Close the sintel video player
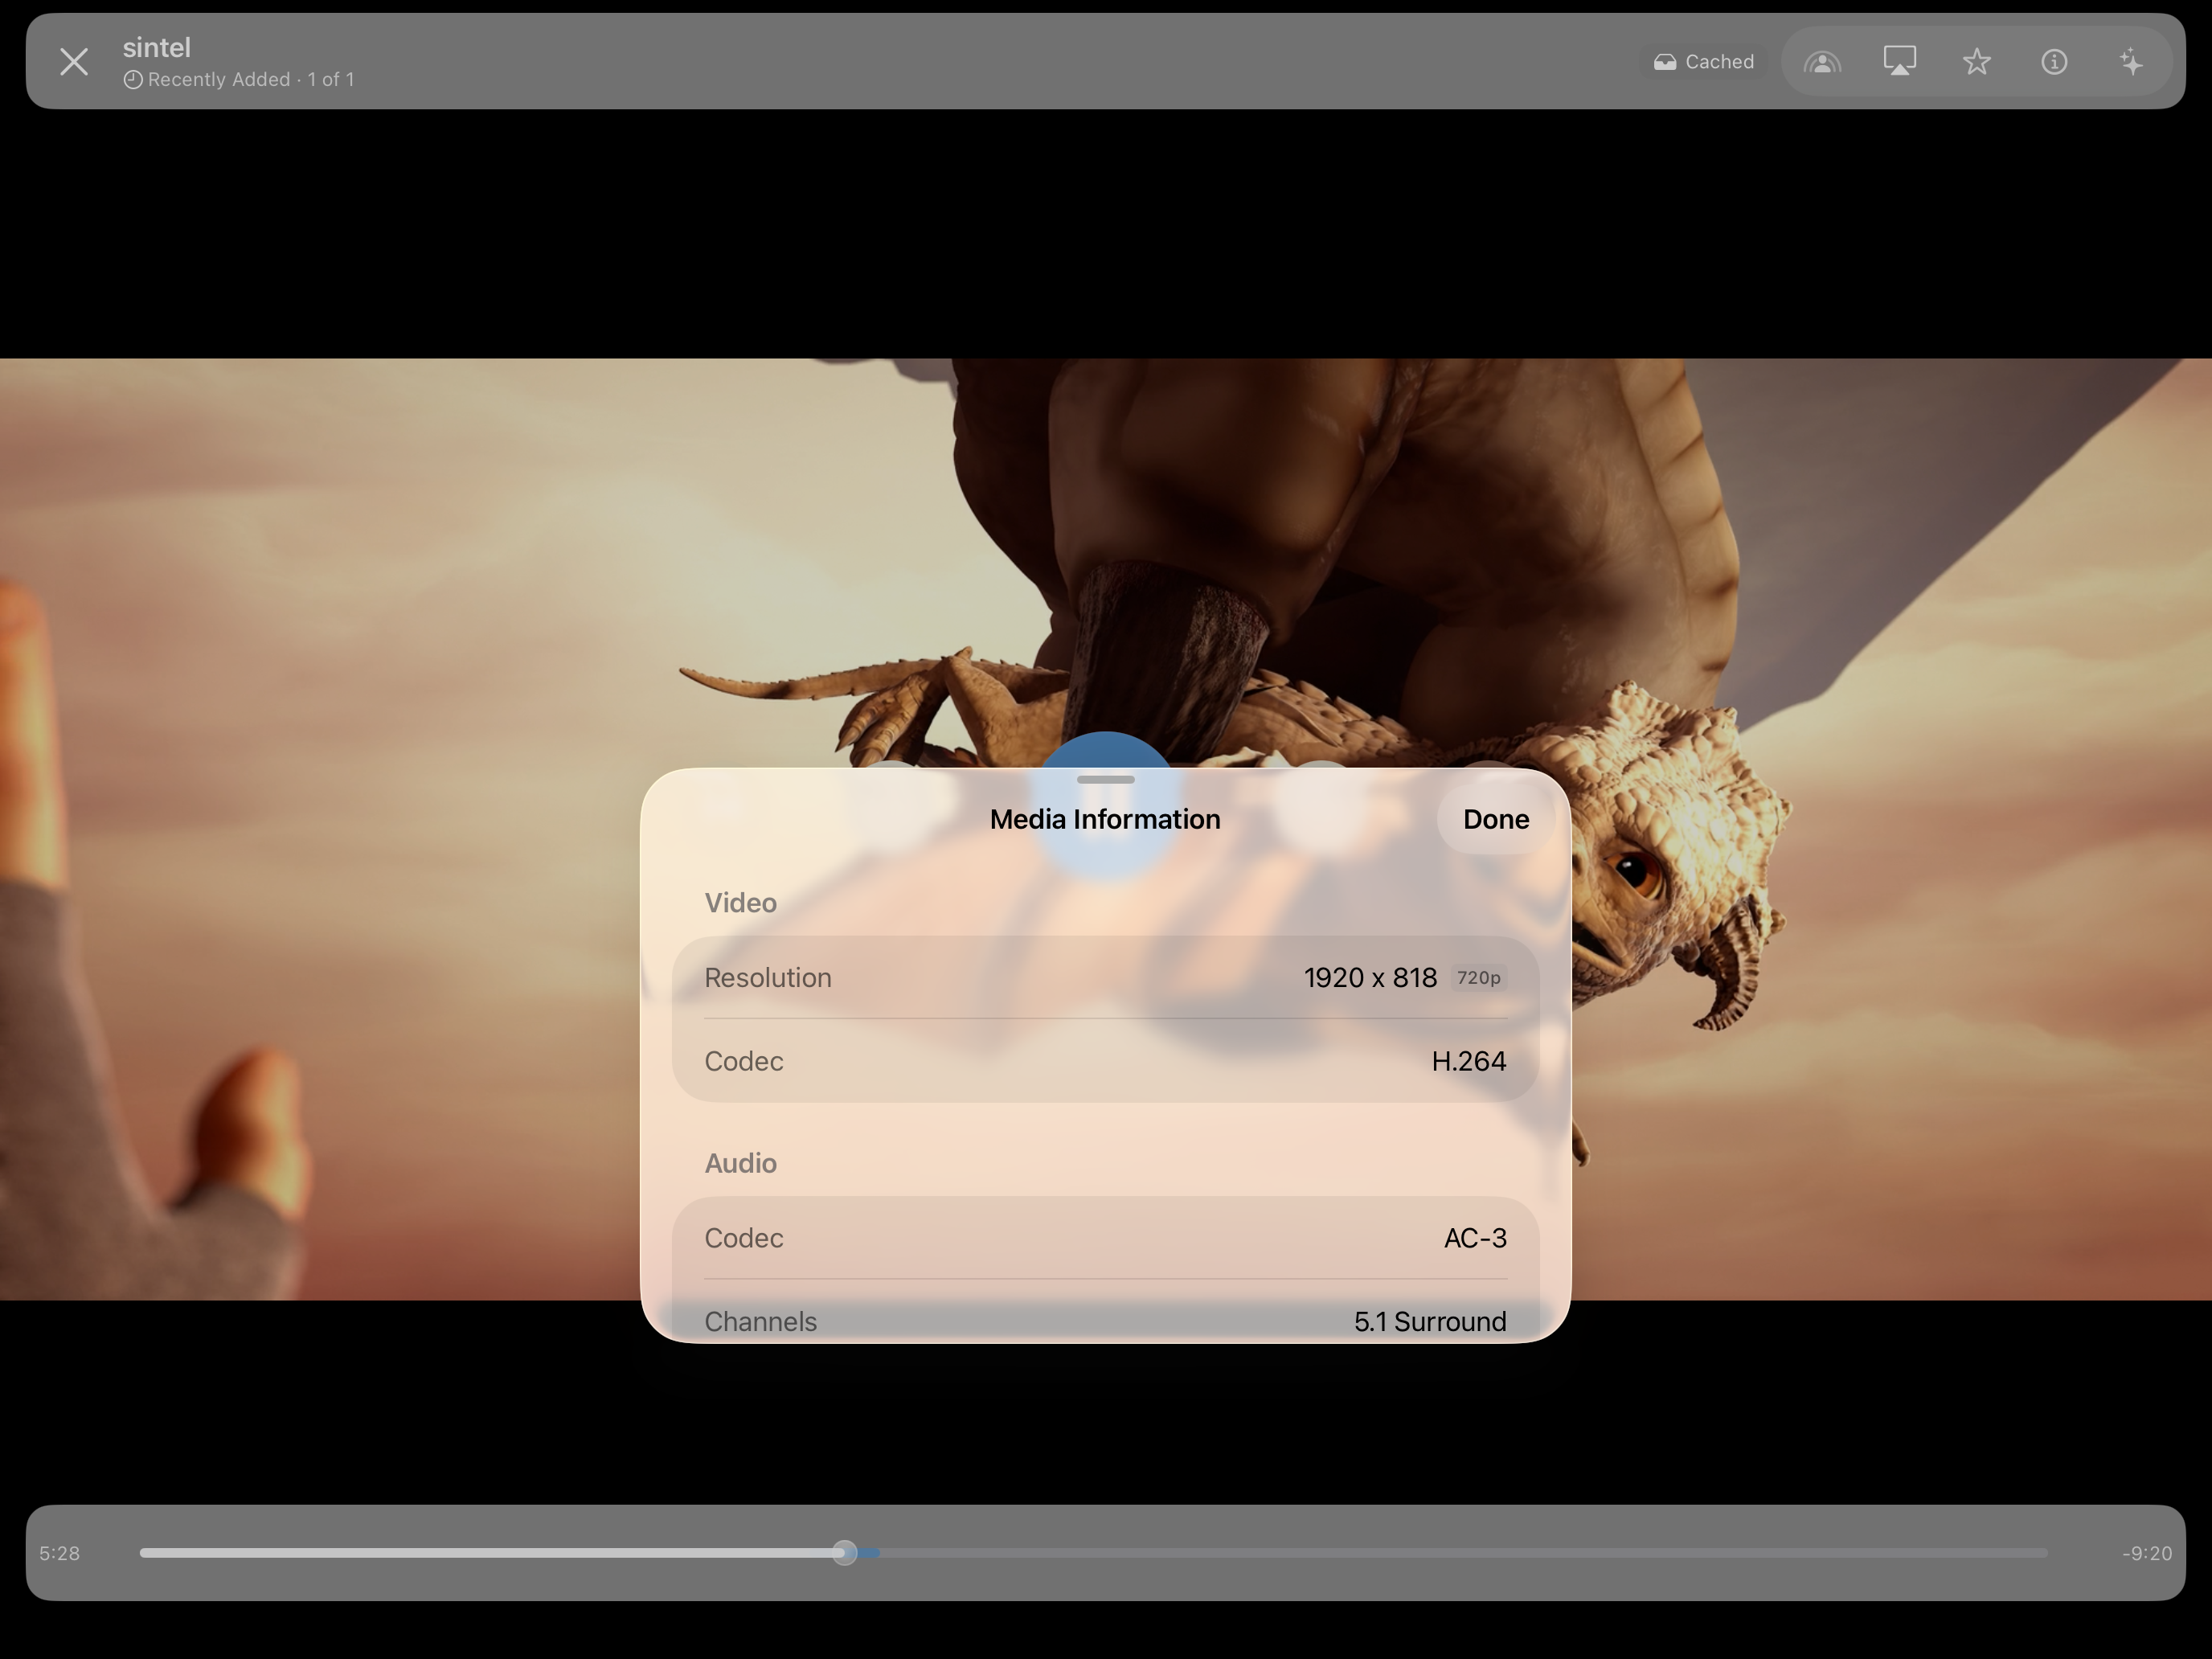2212x1659 pixels. coord(74,62)
